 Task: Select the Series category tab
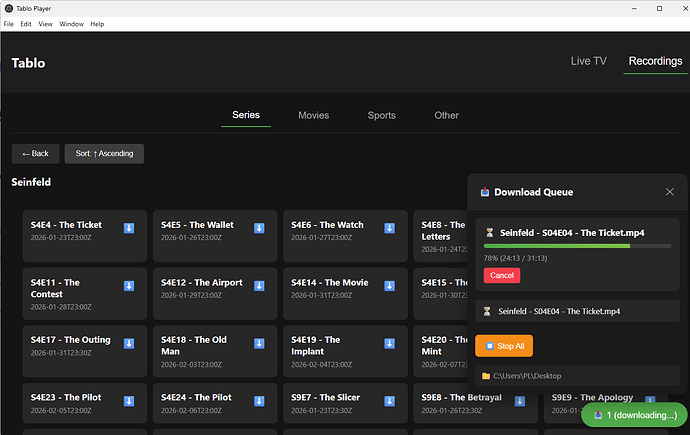(246, 115)
